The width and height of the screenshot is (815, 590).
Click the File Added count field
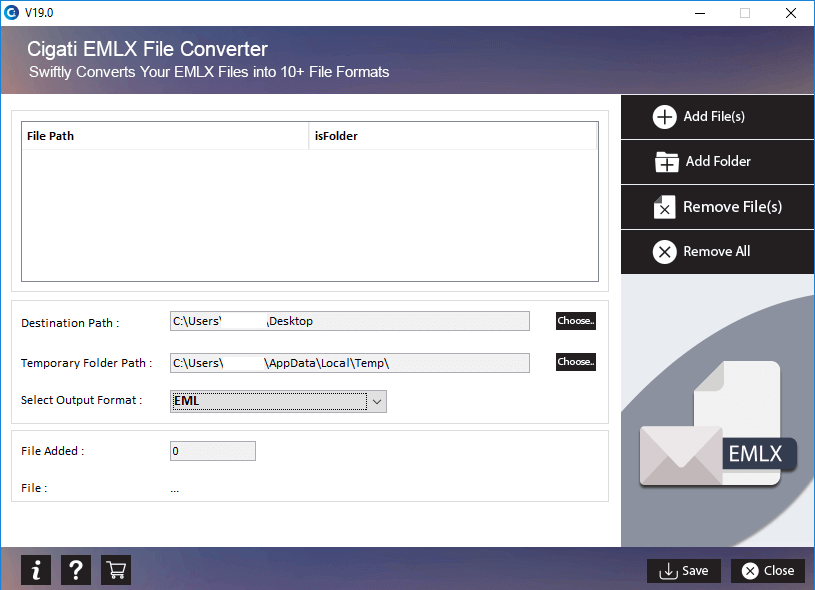tap(213, 451)
